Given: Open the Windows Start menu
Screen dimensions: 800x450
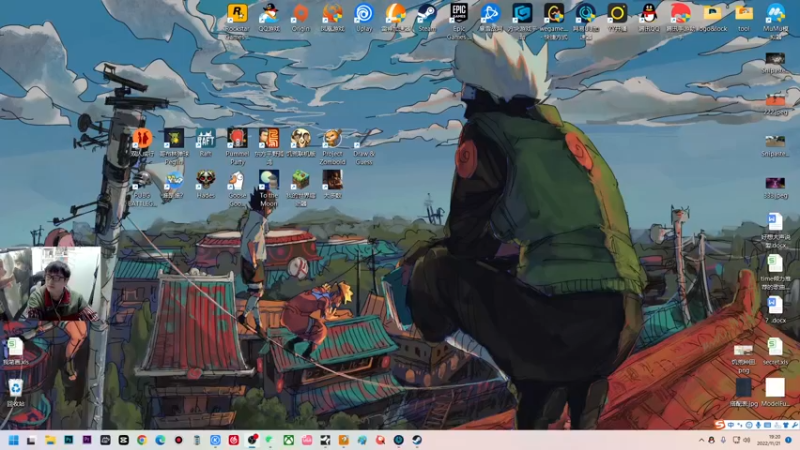Looking at the screenshot, I should point(13,440).
